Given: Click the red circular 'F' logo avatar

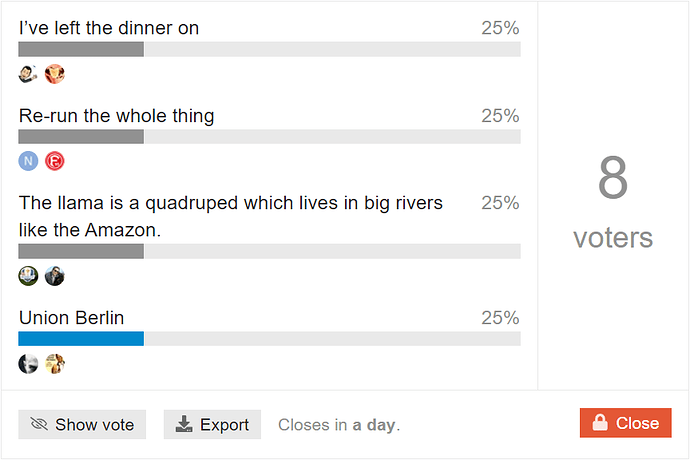Looking at the screenshot, I should (55, 161).
